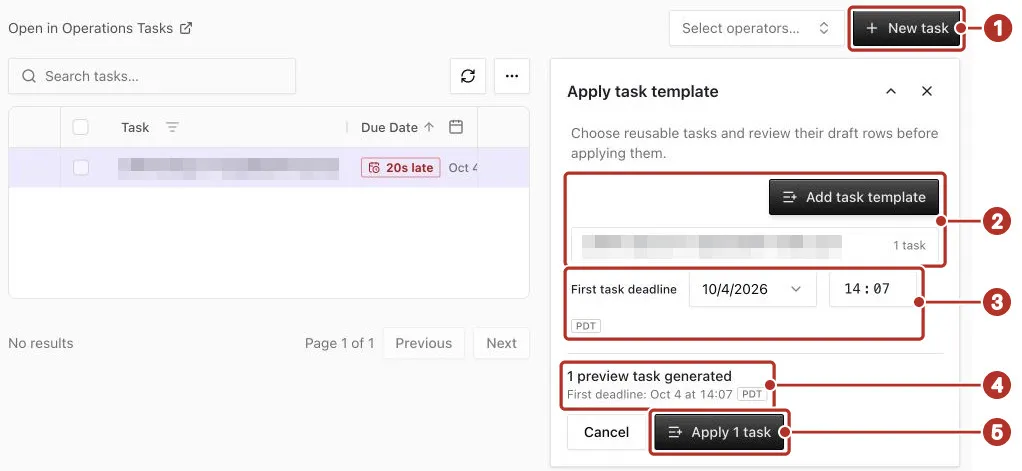The width and height of the screenshot is (1022, 471).
Task: Open the Due Date calendar icon
Action: click(x=456, y=127)
